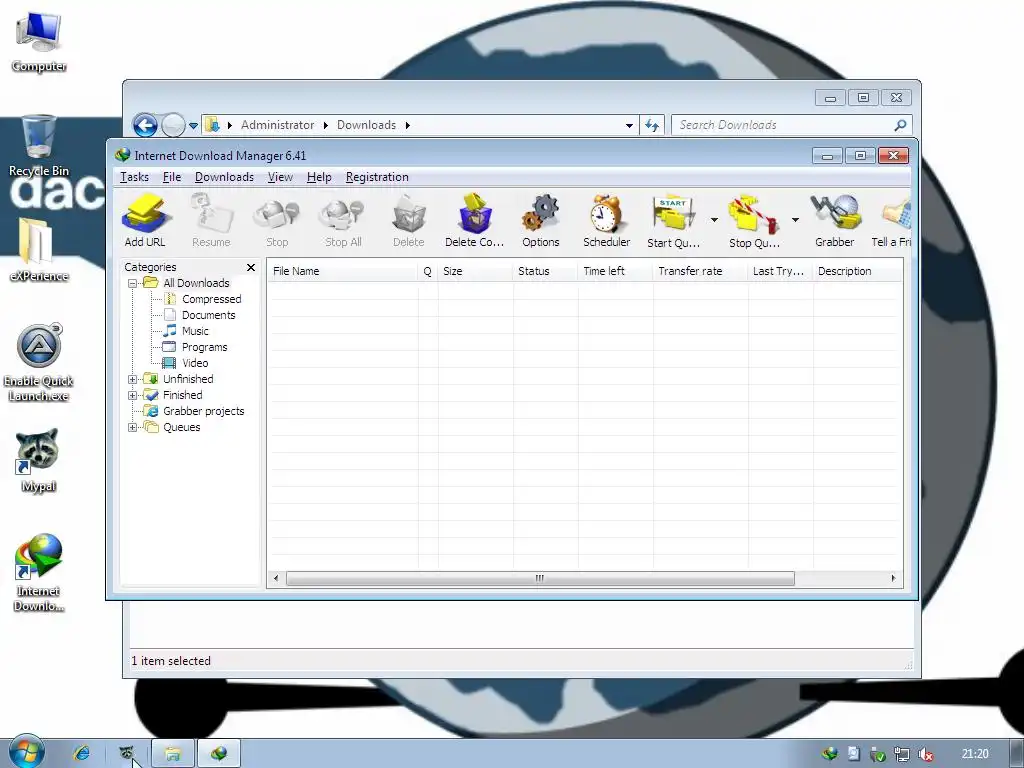Click the Q column header

428,271
